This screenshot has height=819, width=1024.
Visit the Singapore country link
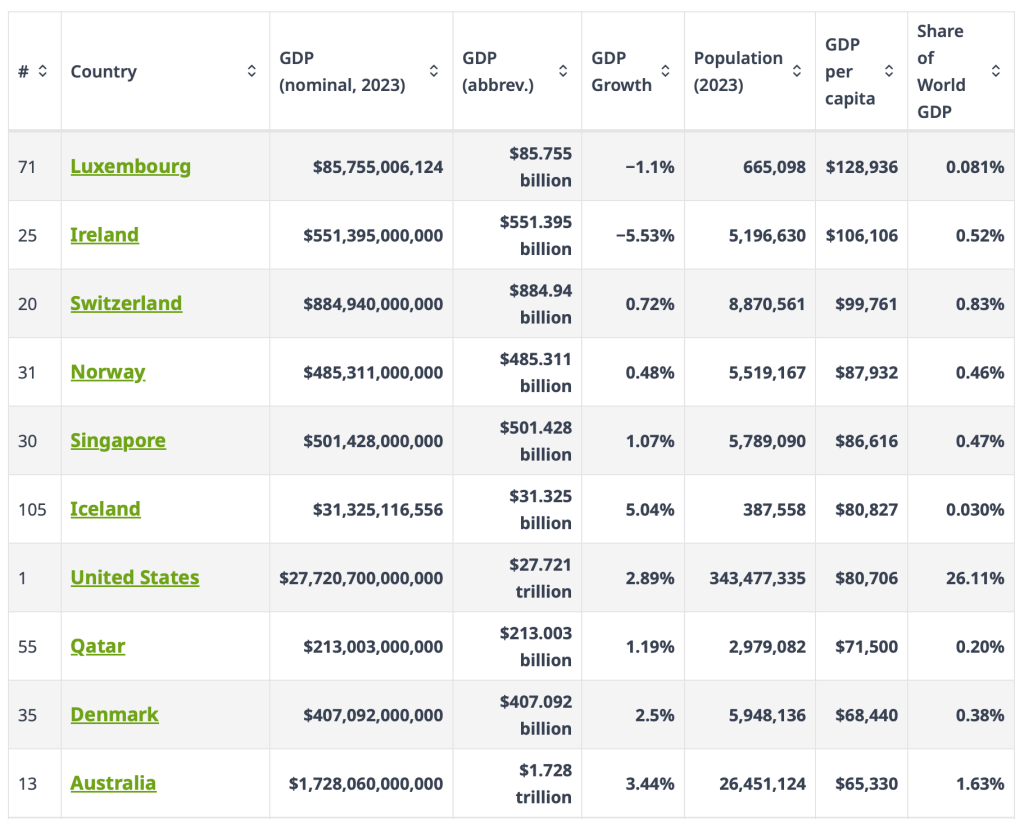pyautogui.click(x=118, y=441)
